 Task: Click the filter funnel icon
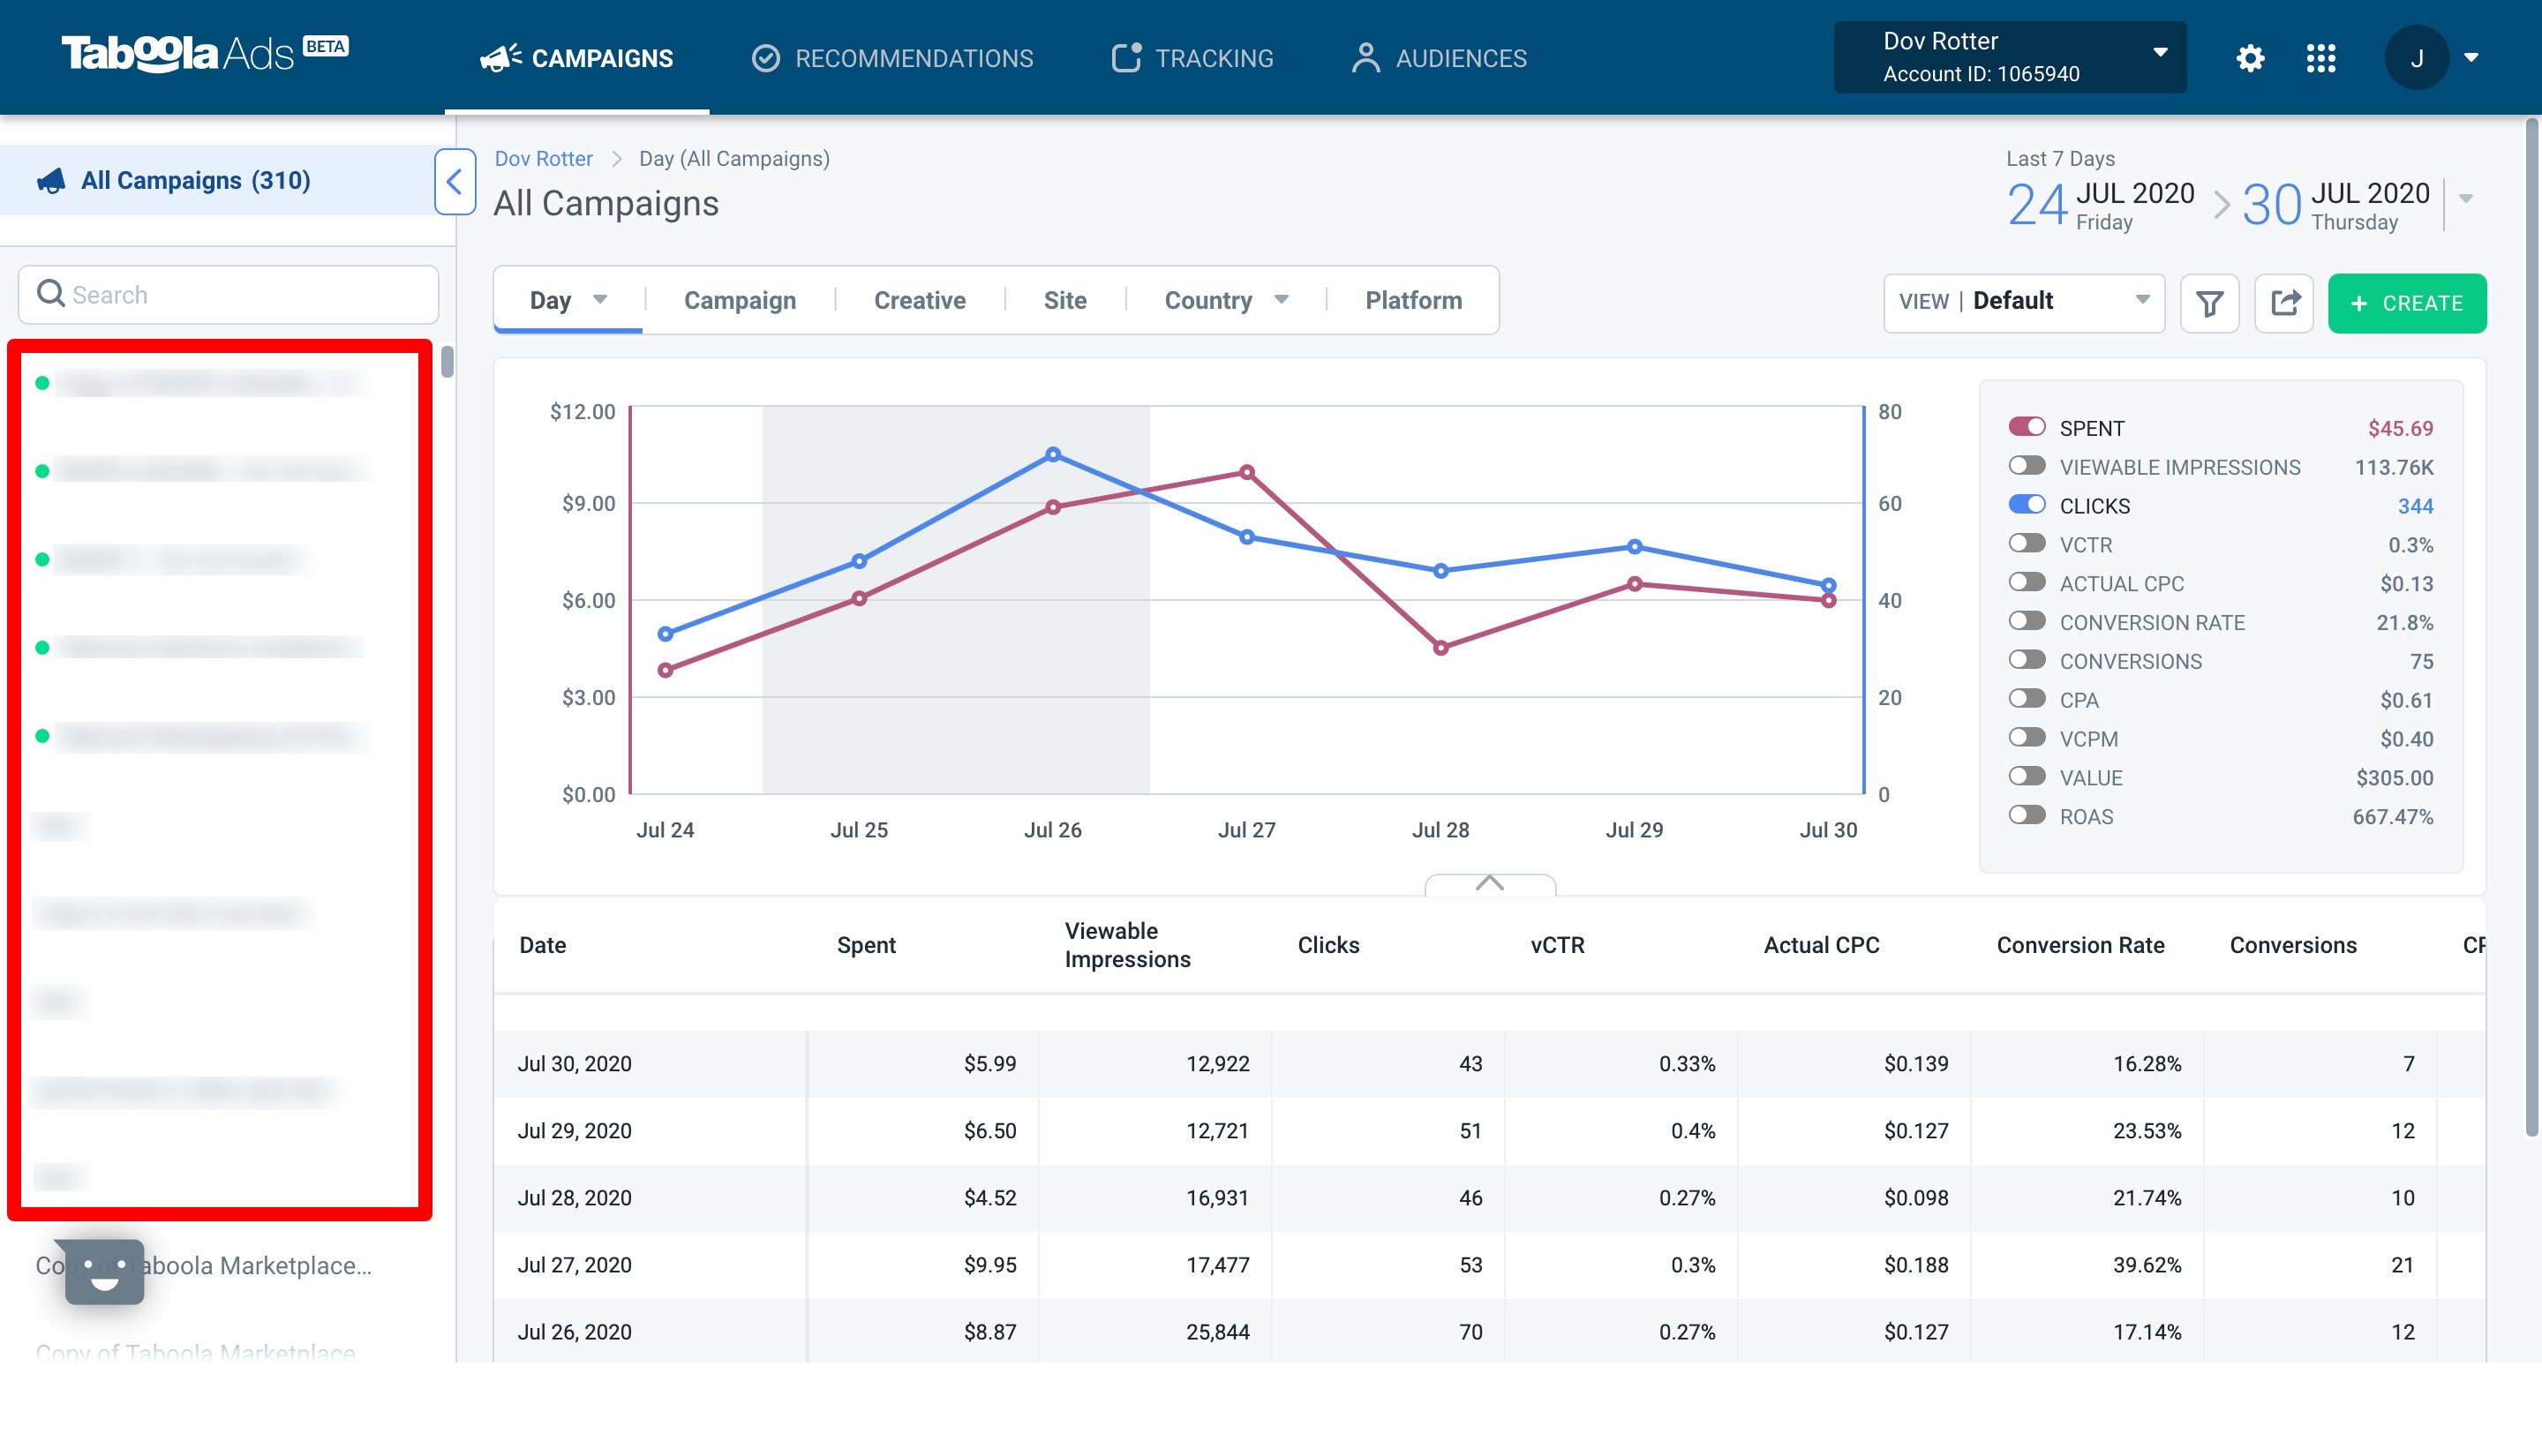pyautogui.click(x=2209, y=303)
